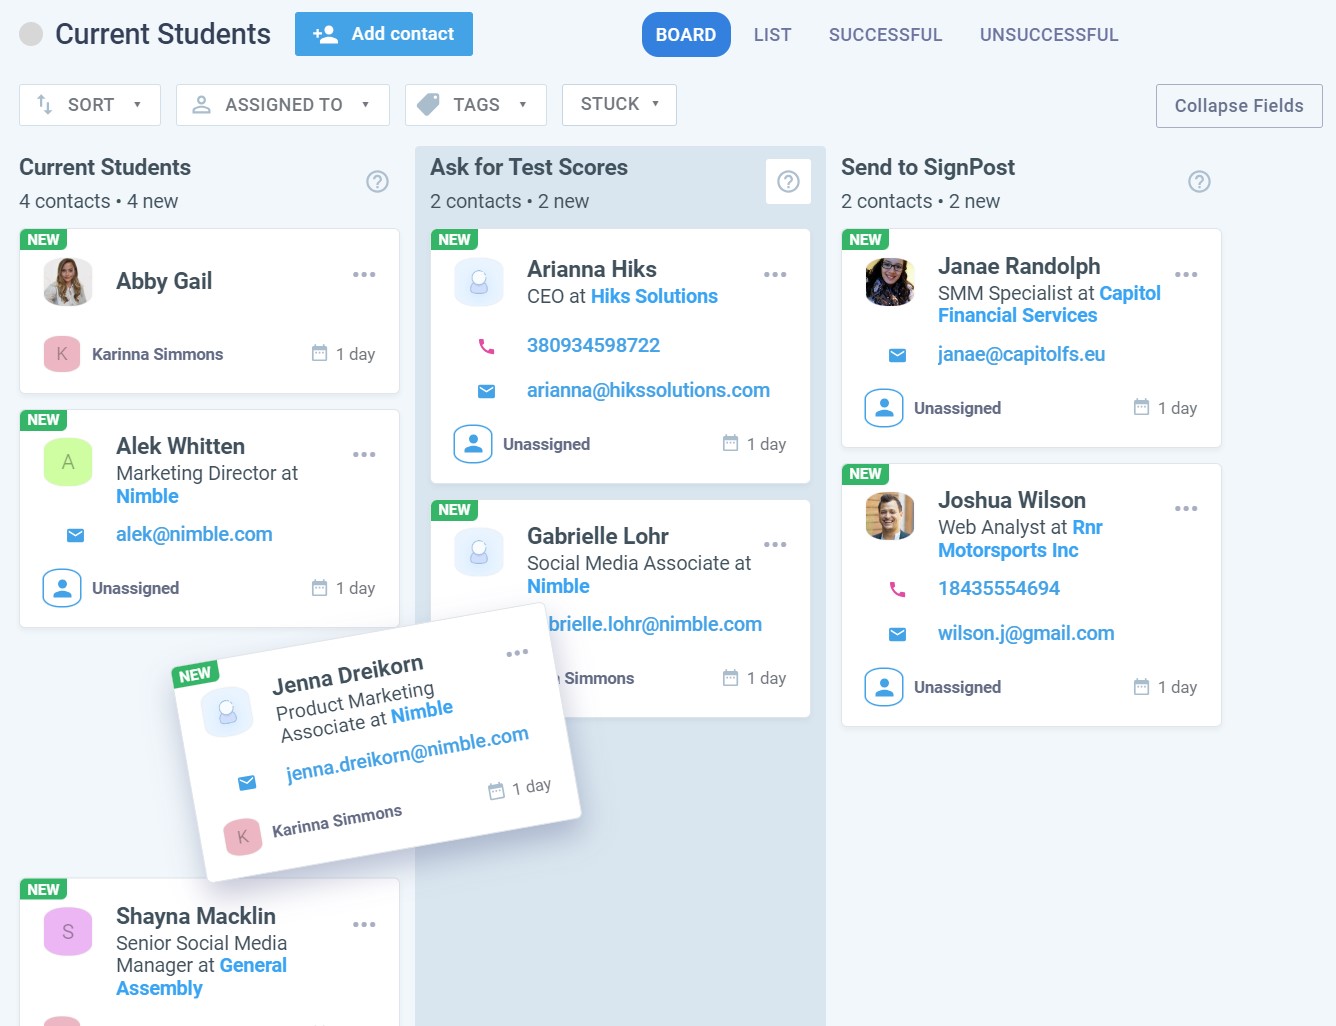
Task: Switch to the LIST view tab
Action: click(772, 35)
